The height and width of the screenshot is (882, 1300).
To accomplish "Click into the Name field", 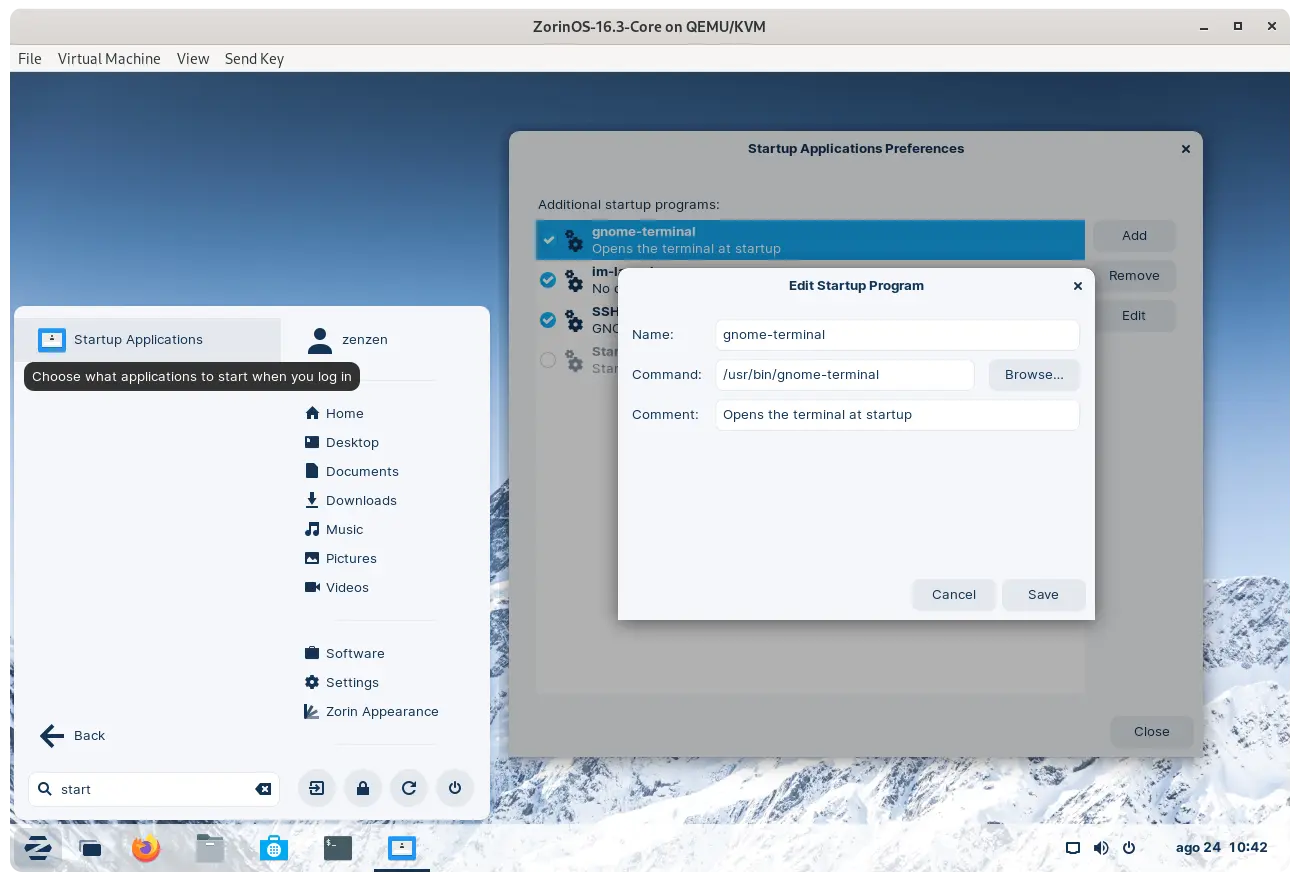I will pos(897,334).
